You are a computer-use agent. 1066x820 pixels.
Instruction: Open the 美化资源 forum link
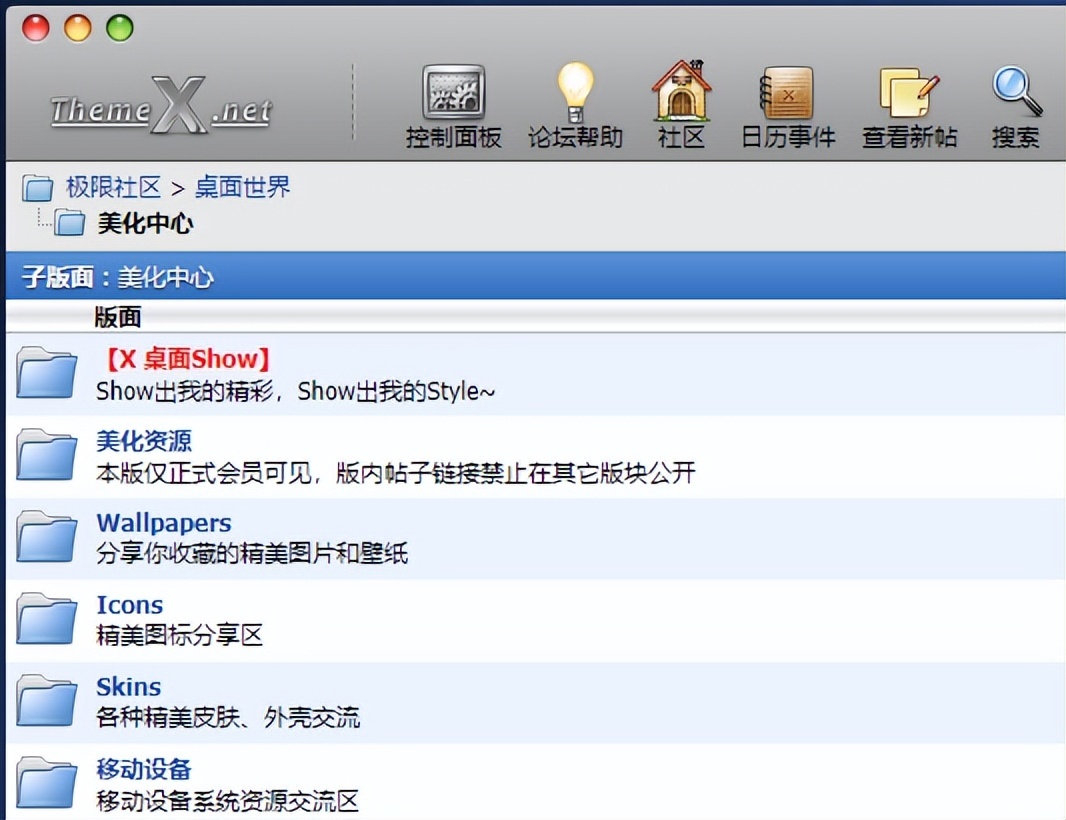coord(144,441)
